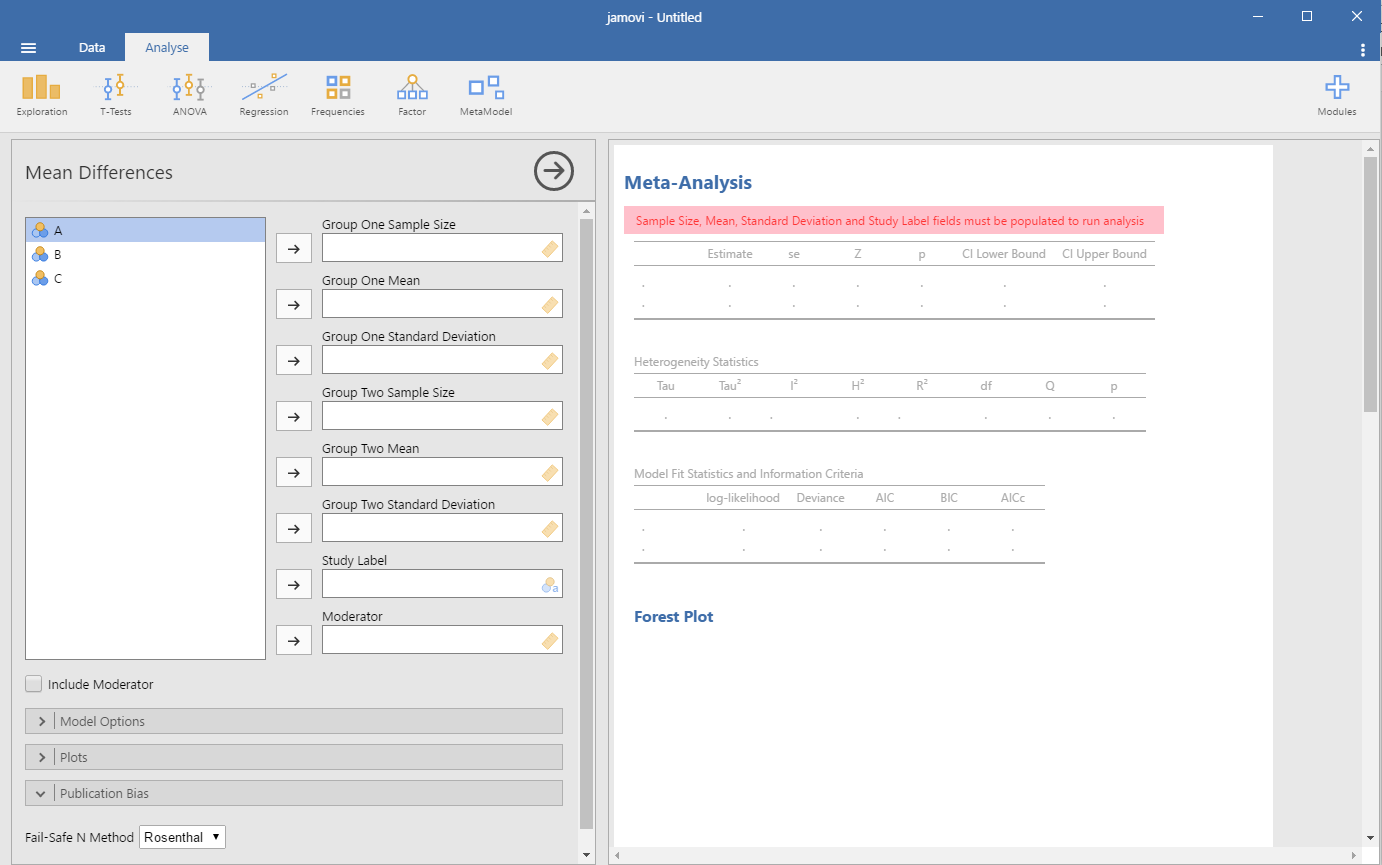Click the Group One Sample Size field
Image resolution: width=1382 pixels, height=865 pixels.
coord(442,248)
